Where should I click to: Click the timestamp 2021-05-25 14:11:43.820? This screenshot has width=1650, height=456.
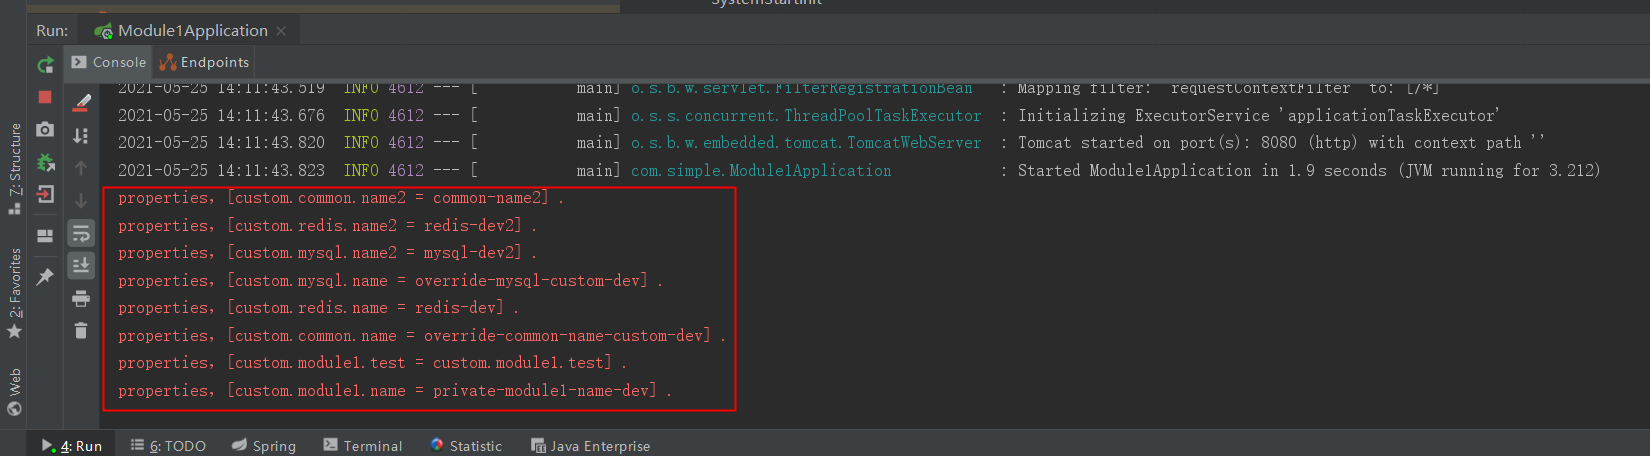(x=221, y=143)
